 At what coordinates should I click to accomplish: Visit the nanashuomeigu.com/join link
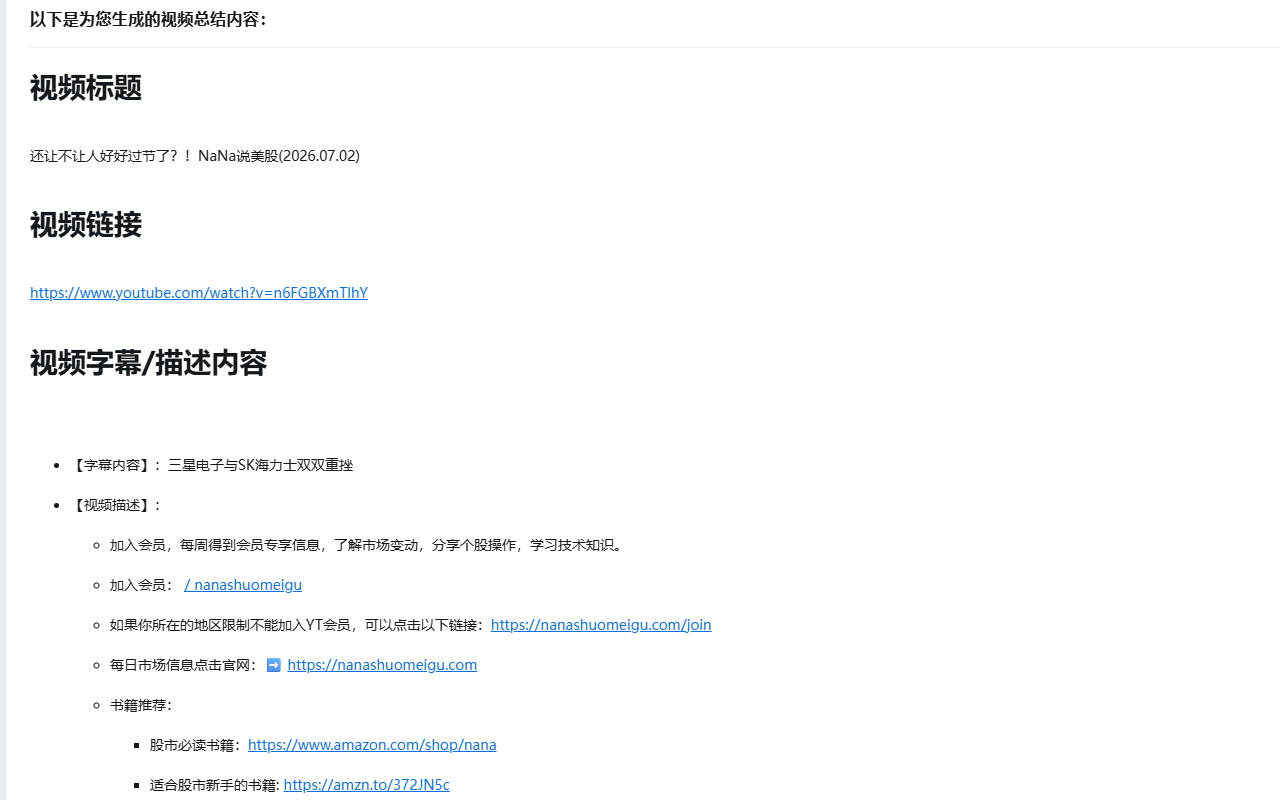tap(601, 625)
